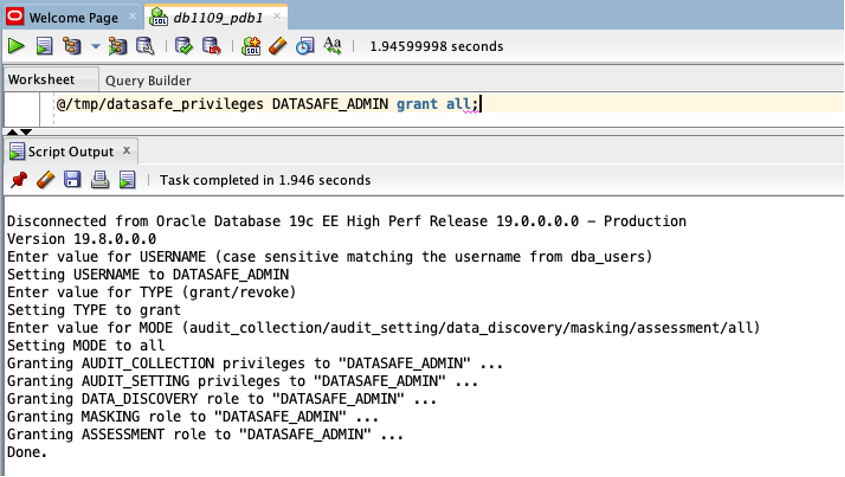Close the Script Output panel tab
Image resolution: width=845 pixels, height=477 pixels.
click(126, 151)
